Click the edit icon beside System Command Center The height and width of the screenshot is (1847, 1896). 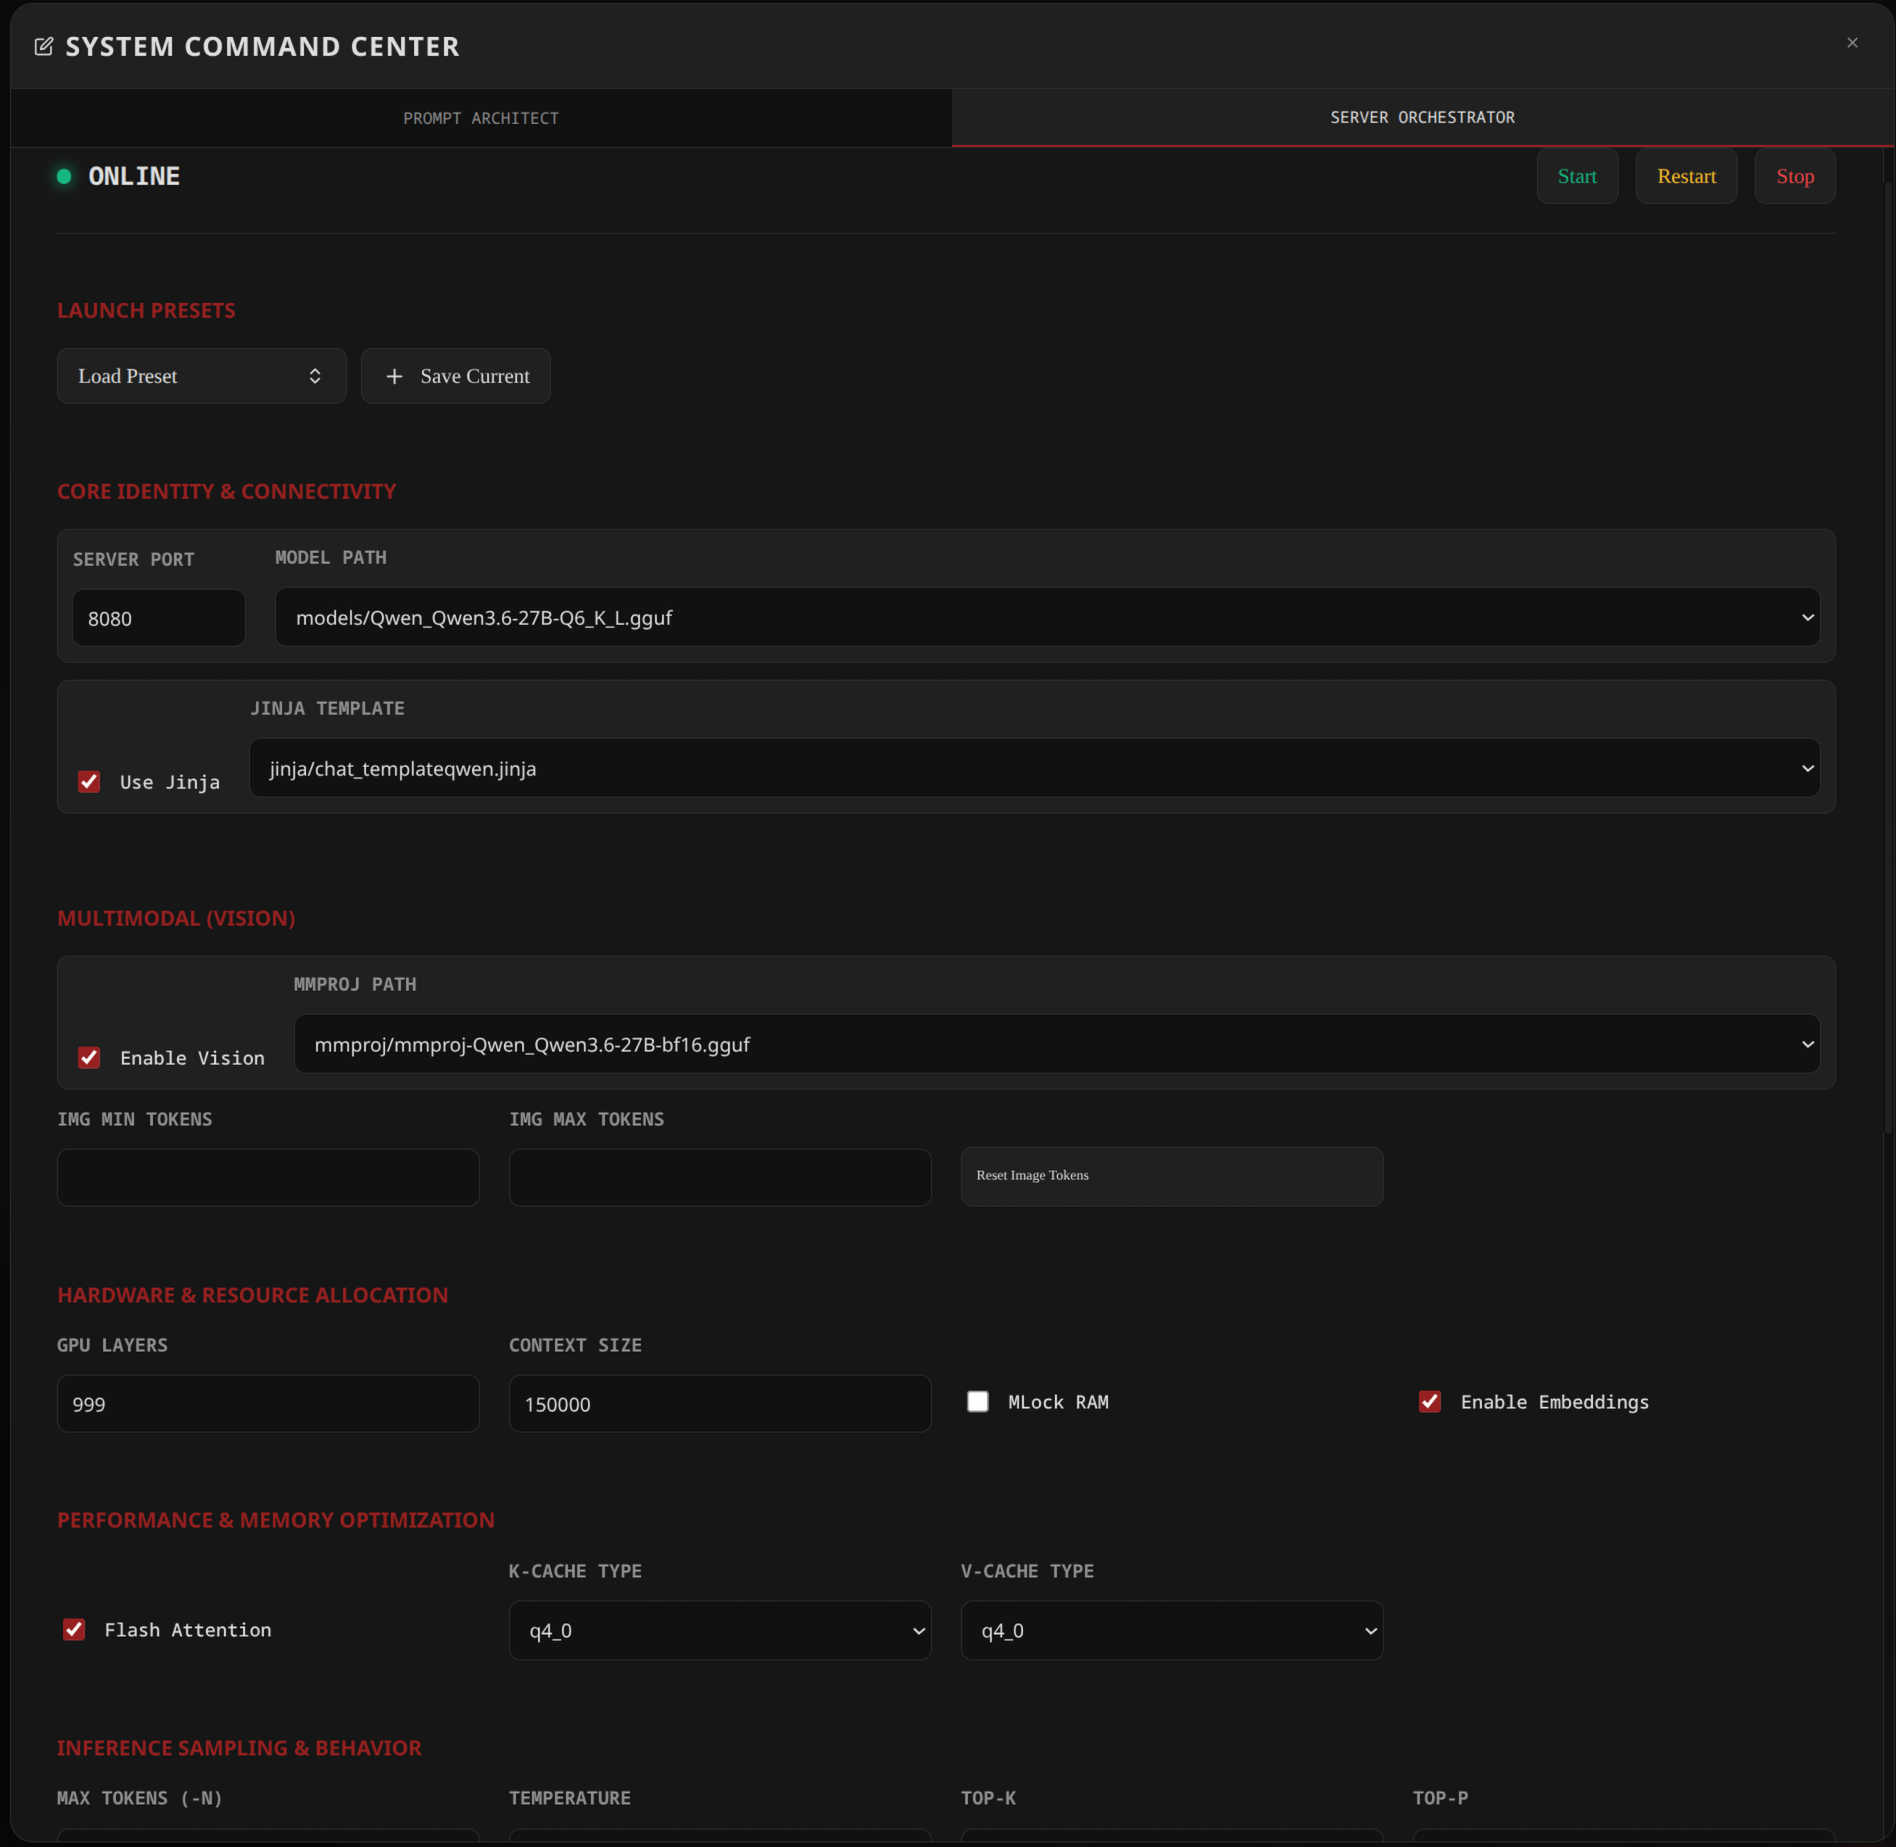coord(44,47)
